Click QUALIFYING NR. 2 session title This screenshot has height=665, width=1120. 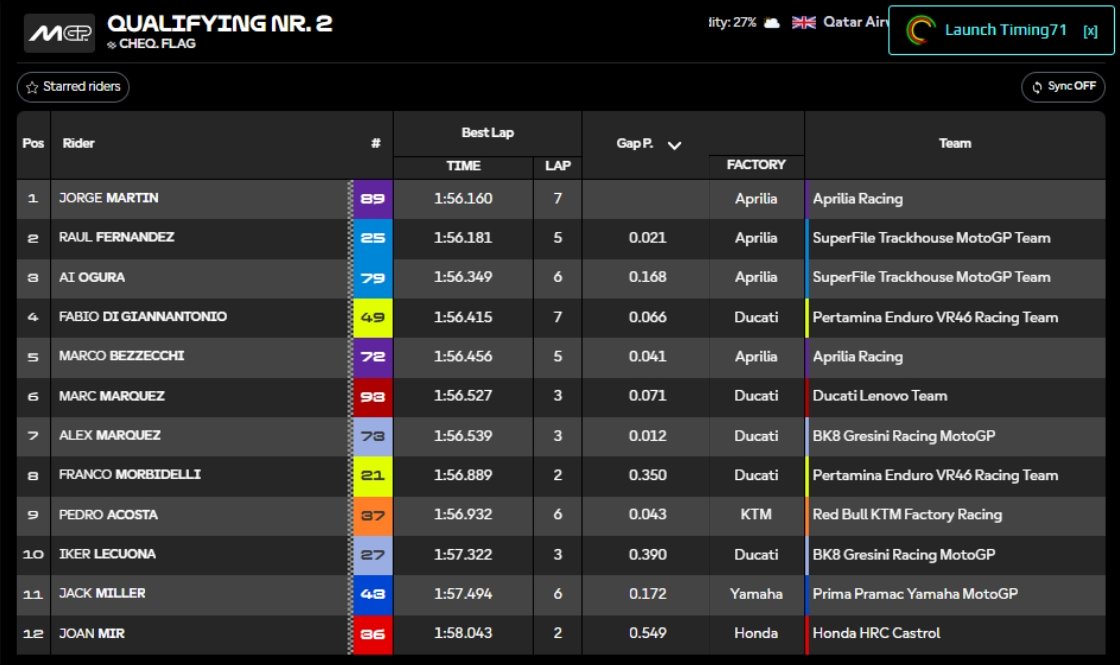pyautogui.click(x=220, y=24)
